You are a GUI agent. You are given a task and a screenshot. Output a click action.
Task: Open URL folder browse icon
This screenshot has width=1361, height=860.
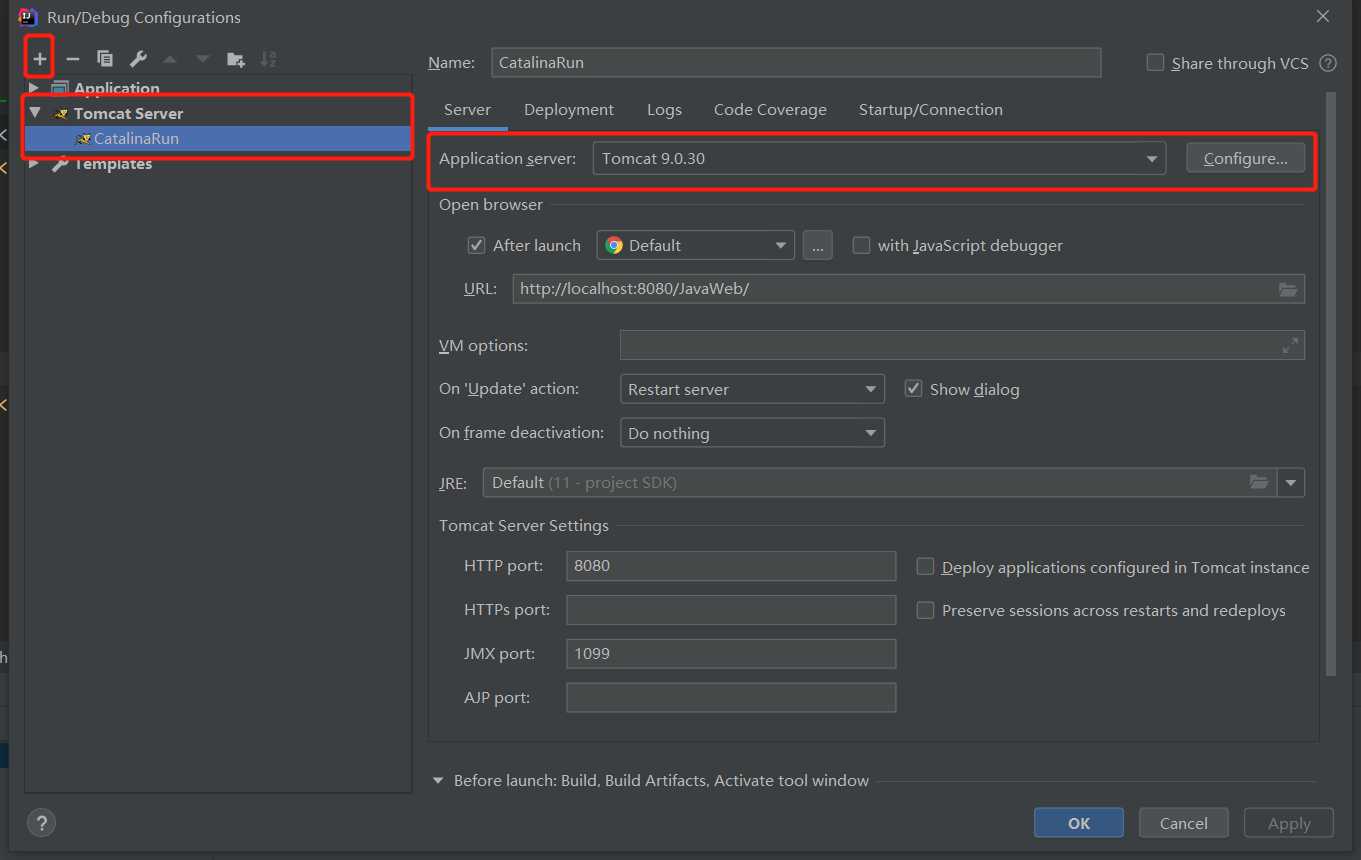(1288, 289)
